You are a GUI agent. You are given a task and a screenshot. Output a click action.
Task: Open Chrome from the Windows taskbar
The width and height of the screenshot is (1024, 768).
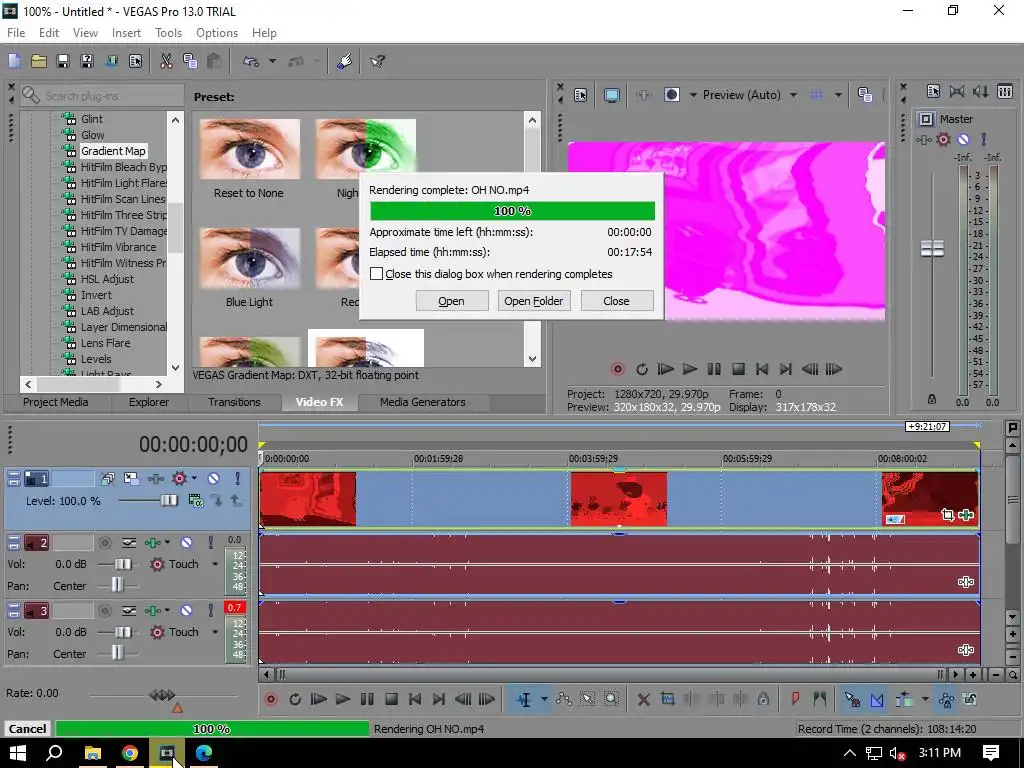pos(129,753)
